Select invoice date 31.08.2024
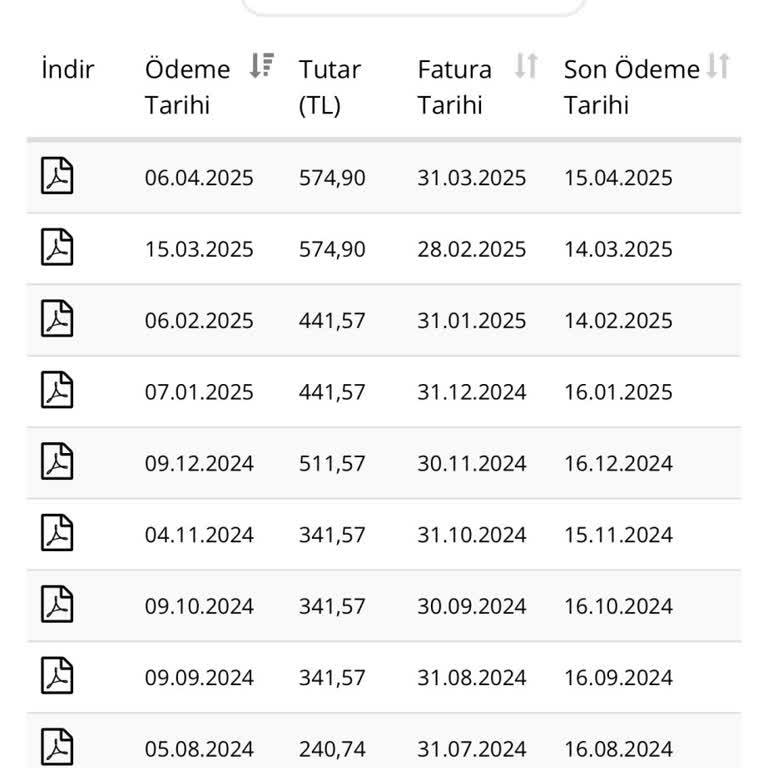This screenshot has width=768, height=768. coord(472,678)
